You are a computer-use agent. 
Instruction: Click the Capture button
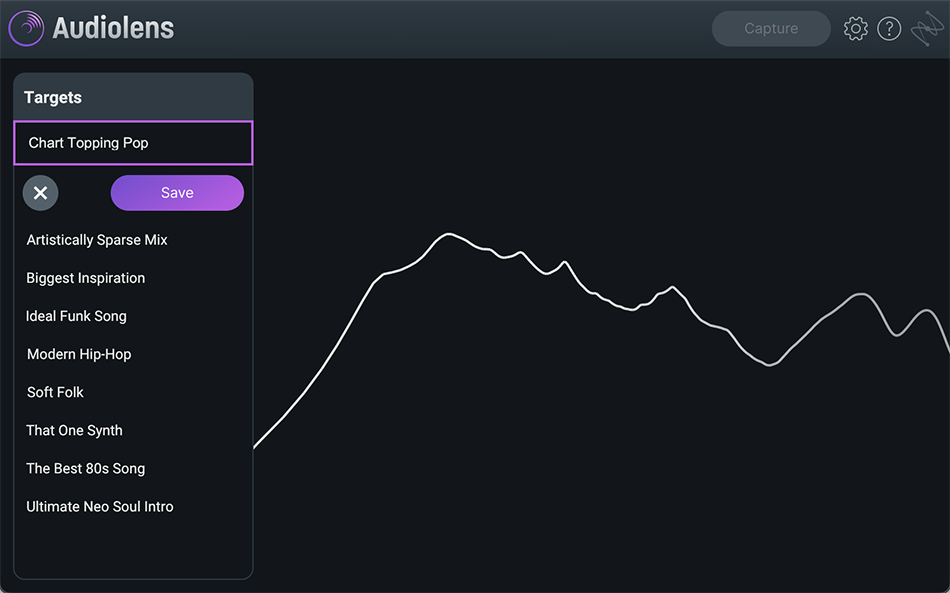point(771,28)
